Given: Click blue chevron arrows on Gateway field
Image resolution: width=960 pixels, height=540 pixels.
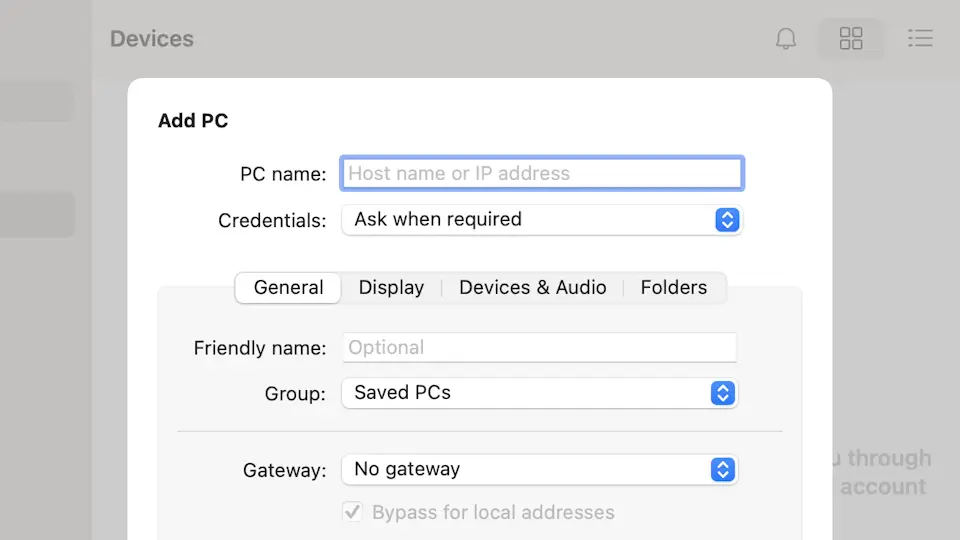Looking at the screenshot, I should (722, 469).
